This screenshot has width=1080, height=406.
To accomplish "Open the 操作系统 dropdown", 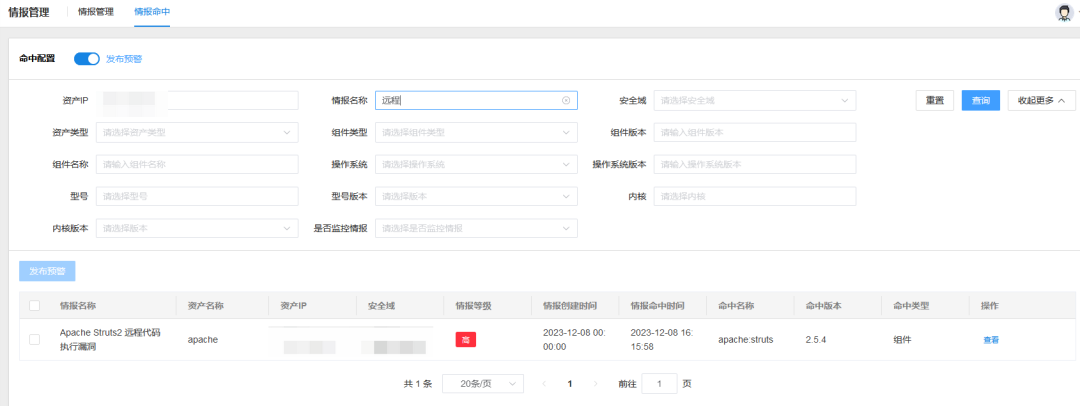I will coord(476,164).
